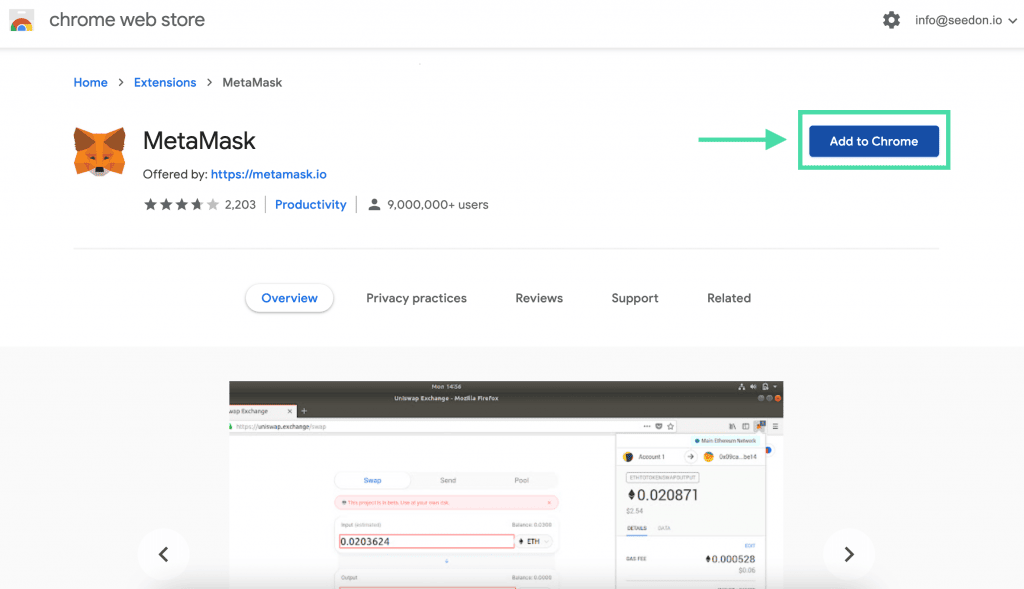Show the previous screenshot with left arrow
Viewport: 1024px width, 589px height.
click(163, 554)
